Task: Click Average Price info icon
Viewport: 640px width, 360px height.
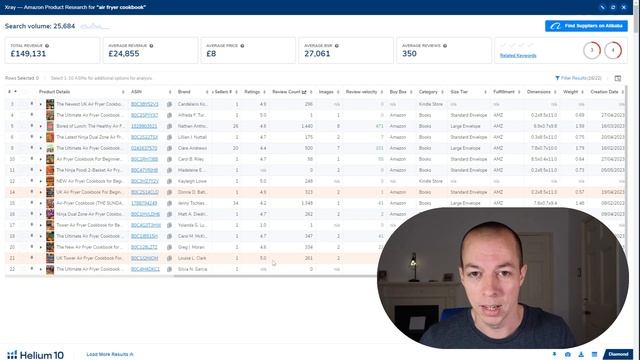Action: point(242,46)
